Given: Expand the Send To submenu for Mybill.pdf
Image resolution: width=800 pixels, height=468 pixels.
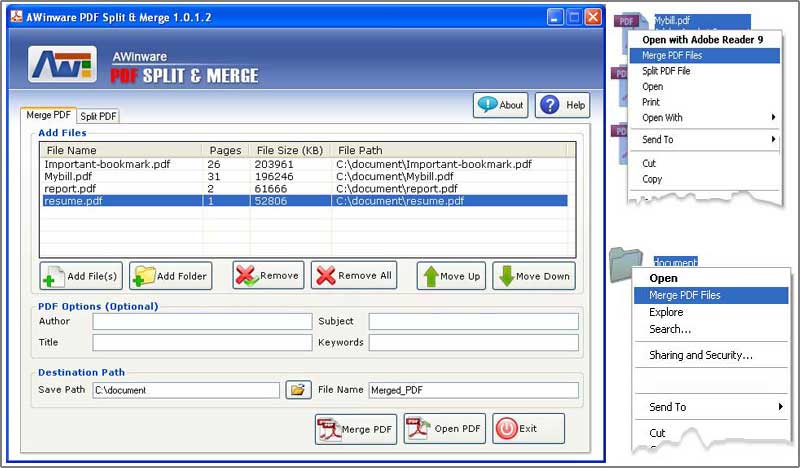Looking at the screenshot, I should [x=708, y=140].
